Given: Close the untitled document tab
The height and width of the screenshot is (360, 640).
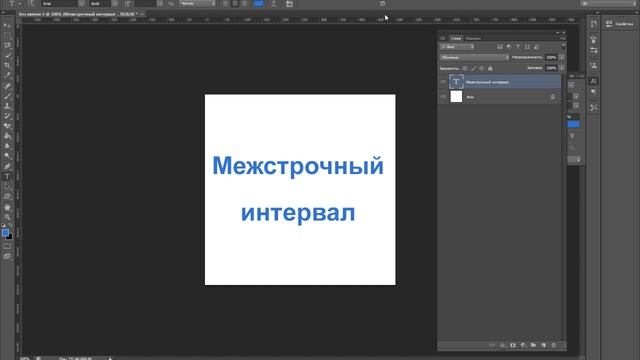Looking at the screenshot, I should [x=142, y=14].
